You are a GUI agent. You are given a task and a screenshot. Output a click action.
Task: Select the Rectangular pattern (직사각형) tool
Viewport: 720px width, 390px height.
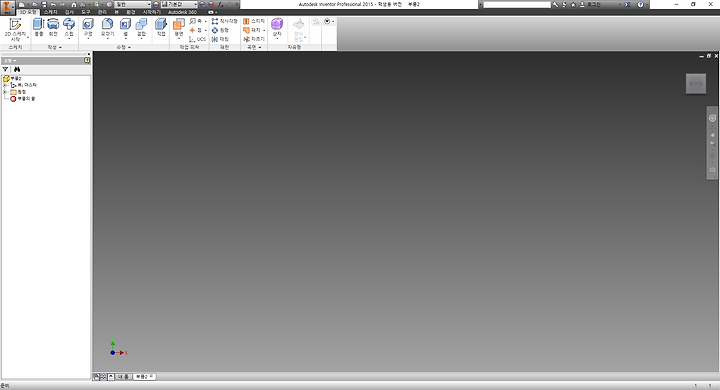(225, 21)
